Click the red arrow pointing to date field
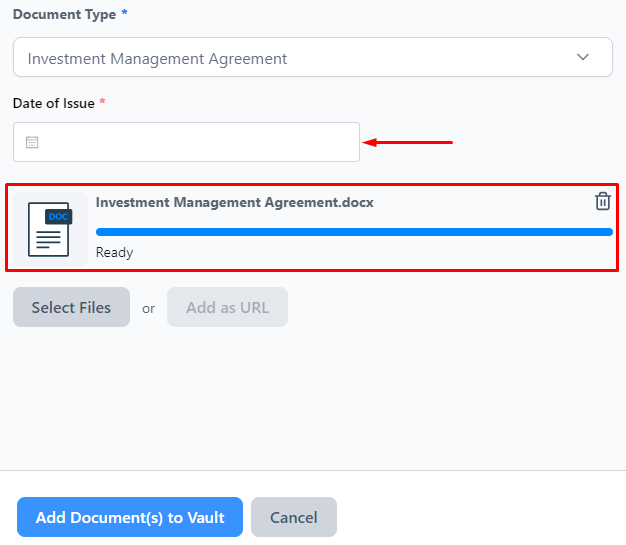Viewport: 626px width, 545px height. click(x=408, y=142)
